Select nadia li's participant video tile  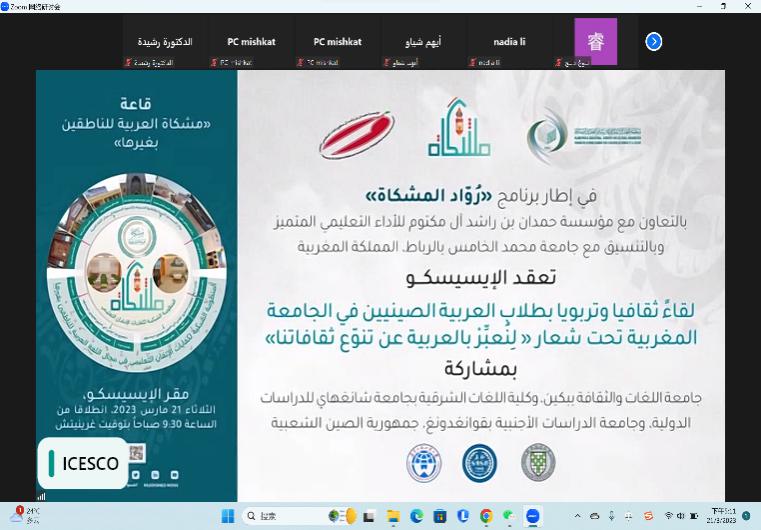(x=509, y=43)
